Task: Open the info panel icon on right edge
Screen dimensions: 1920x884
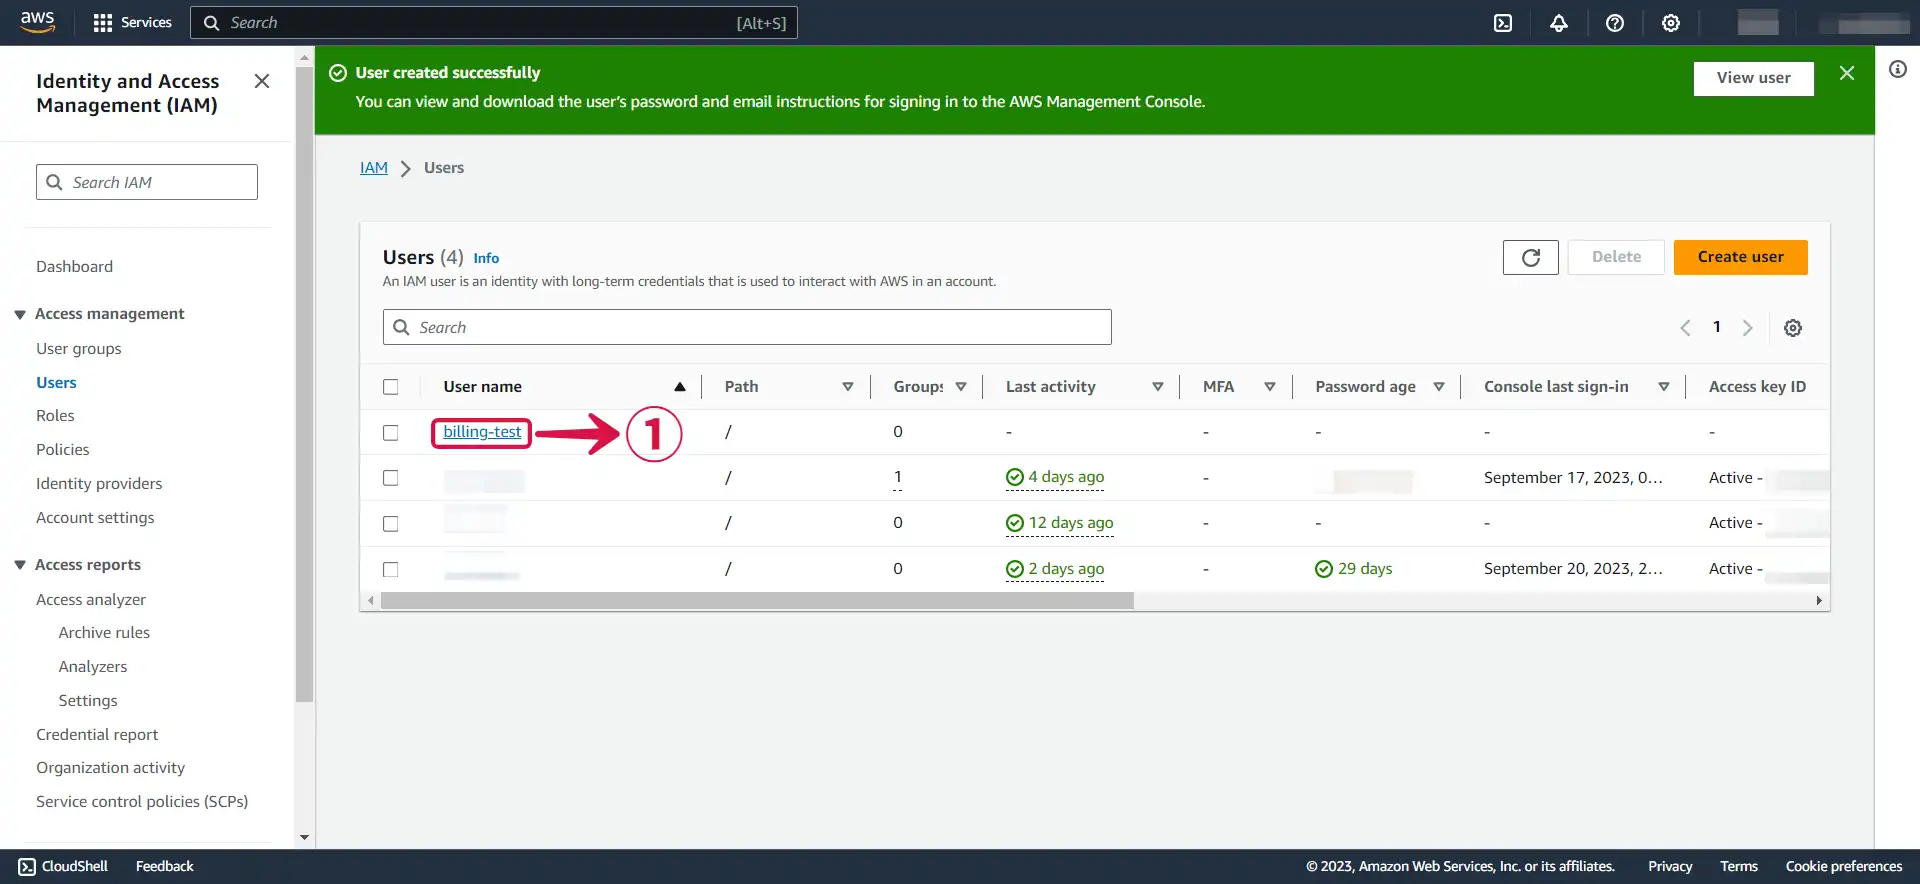Action: coord(1898,69)
